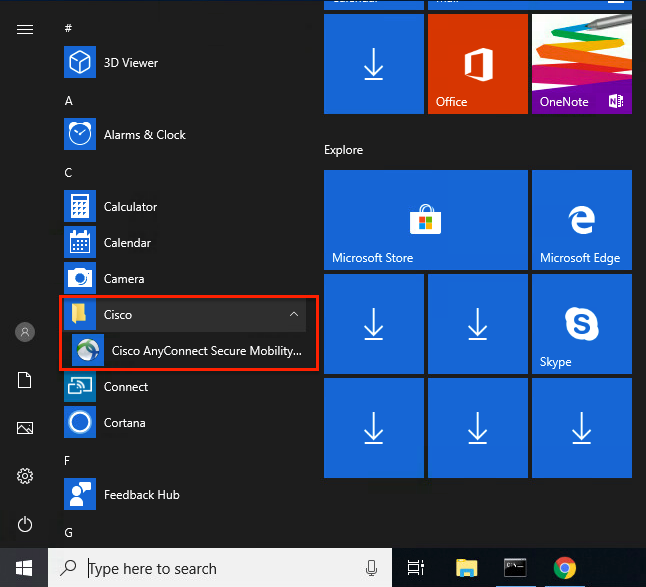Jump to letter # section header
This screenshot has width=646, height=587.
pyautogui.click(x=68, y=28)
